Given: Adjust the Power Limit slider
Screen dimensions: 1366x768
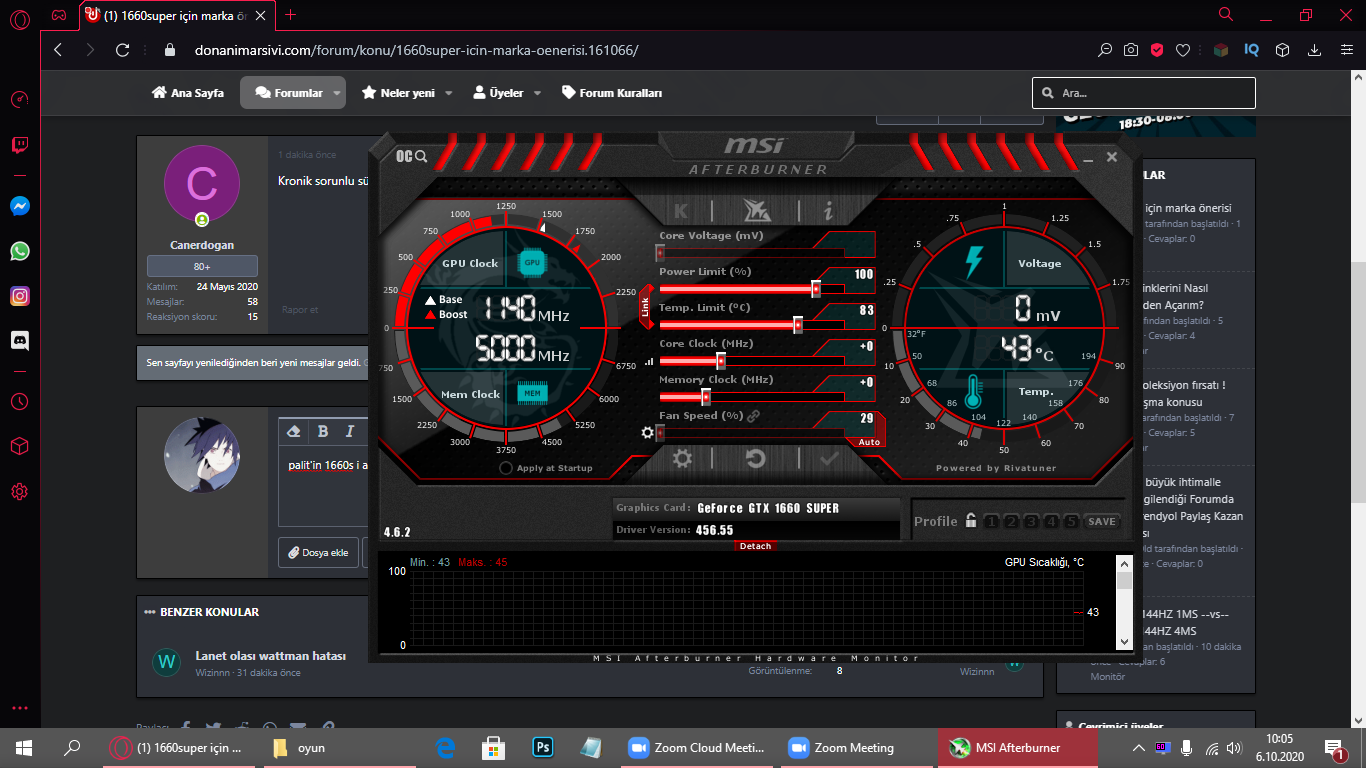Looking at the screenshot, I should click(816, 289).
